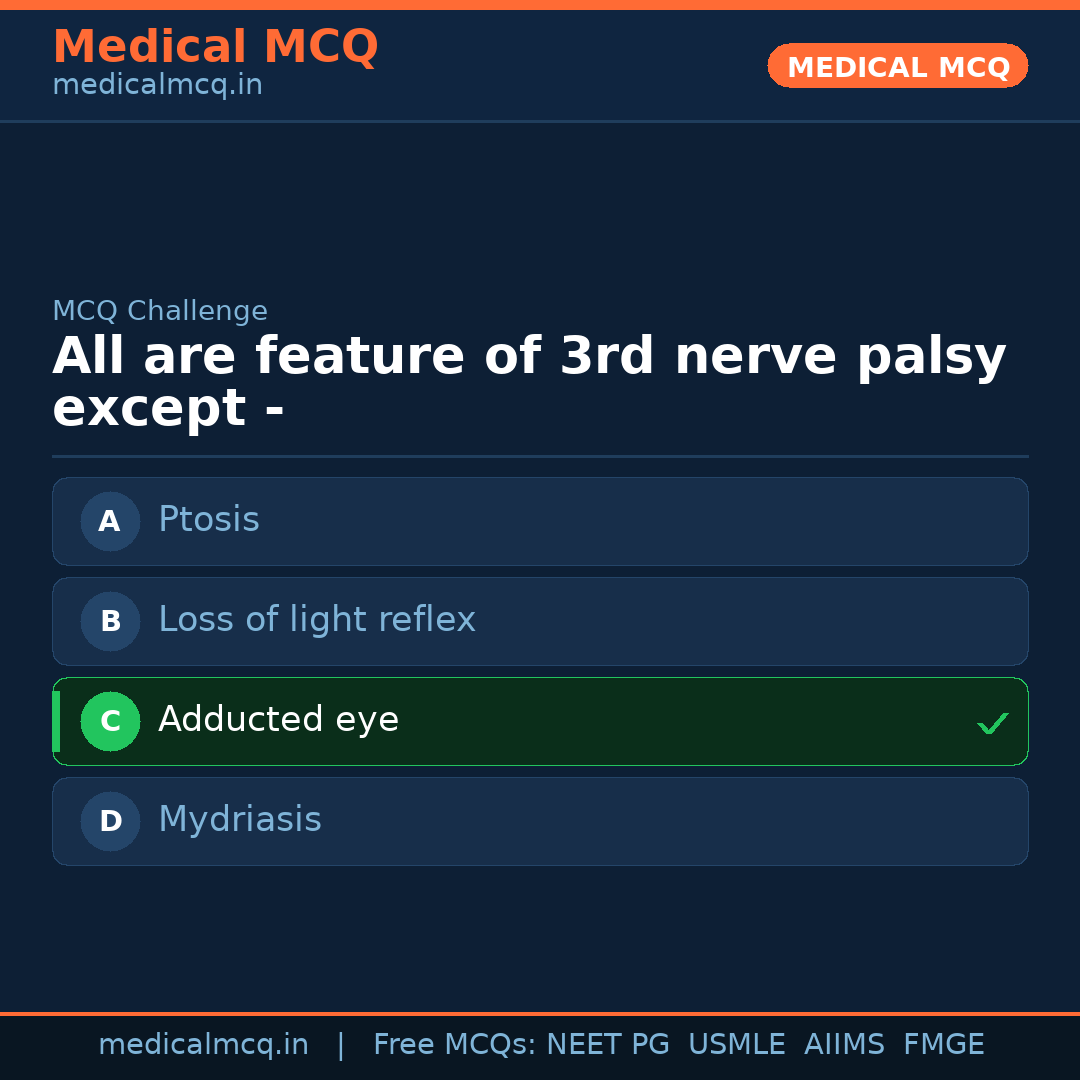
Task: Click the orange divider bar above the footer
Action: click(x=540, y=1013)
